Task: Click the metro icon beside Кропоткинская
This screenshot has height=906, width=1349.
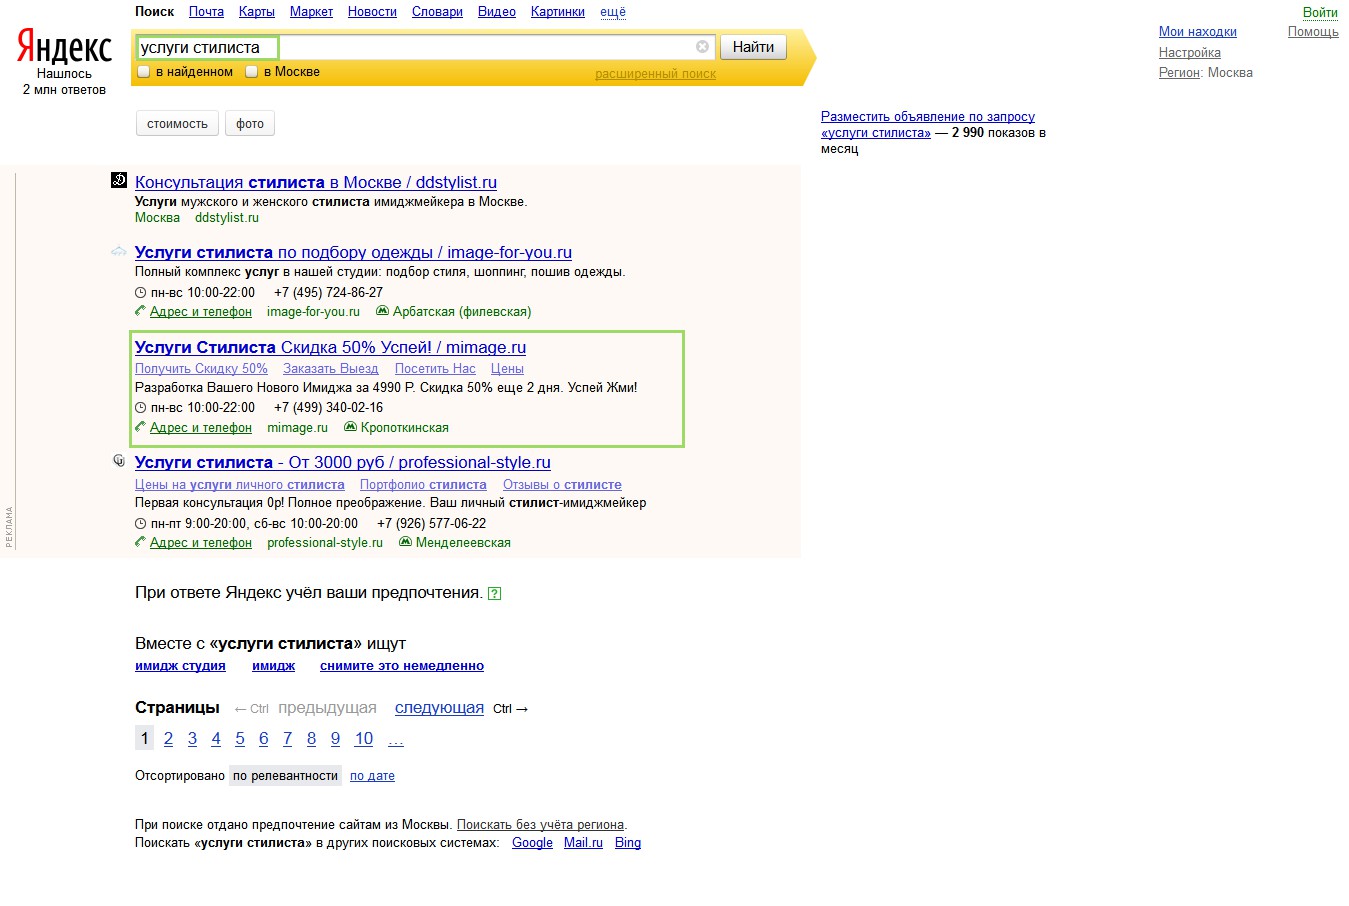Action: point(350,427)
